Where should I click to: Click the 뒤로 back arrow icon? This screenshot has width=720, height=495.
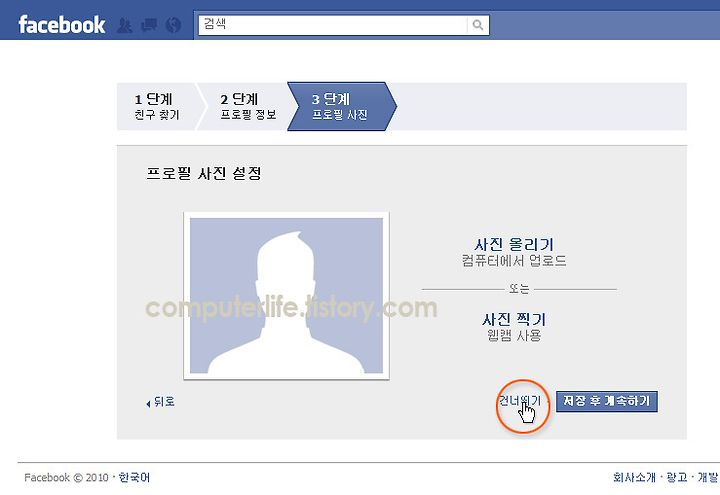pyautogui.click(x=148, y=404)
